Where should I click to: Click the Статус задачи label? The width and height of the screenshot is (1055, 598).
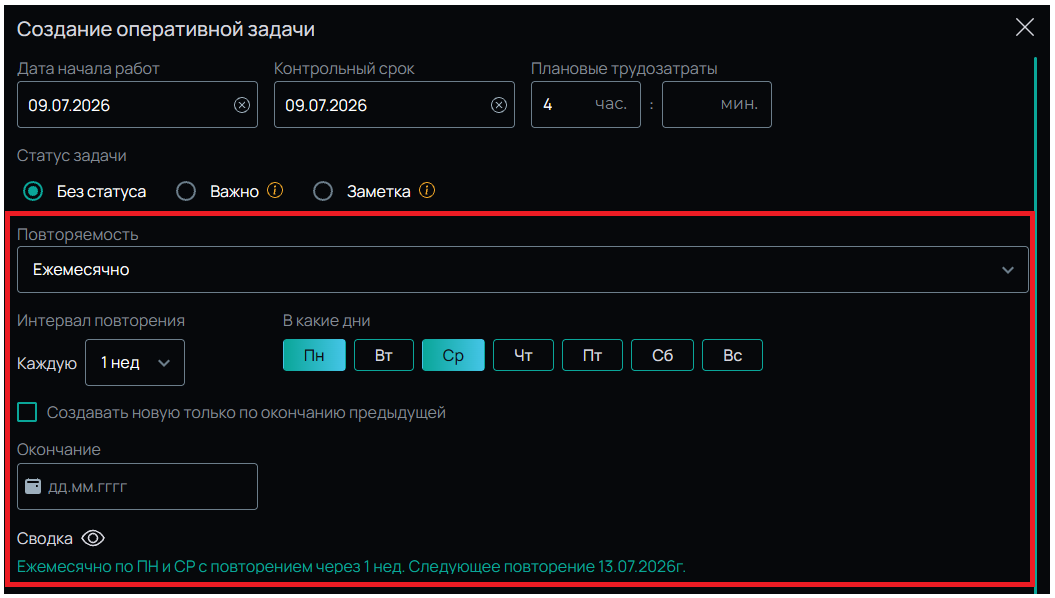(71, 155)
